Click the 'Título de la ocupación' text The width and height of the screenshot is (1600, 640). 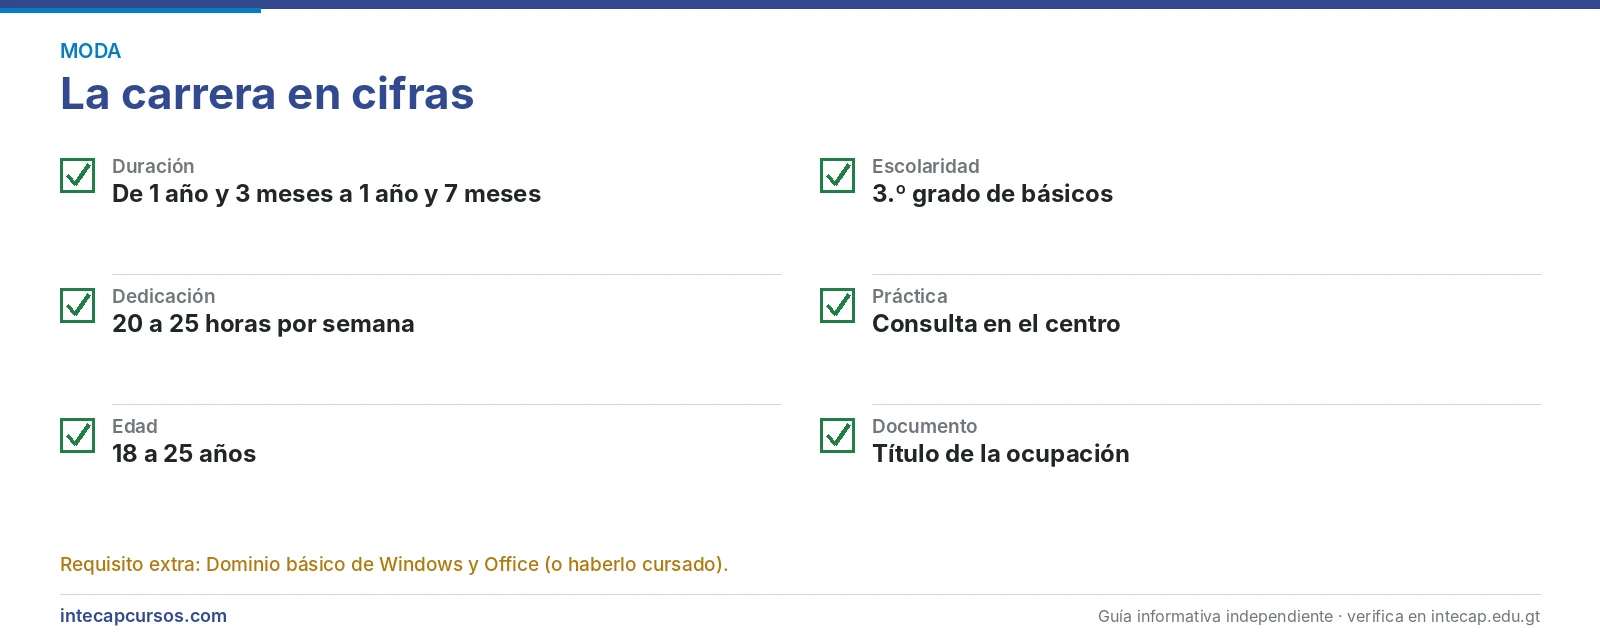tap(1000, 454)
